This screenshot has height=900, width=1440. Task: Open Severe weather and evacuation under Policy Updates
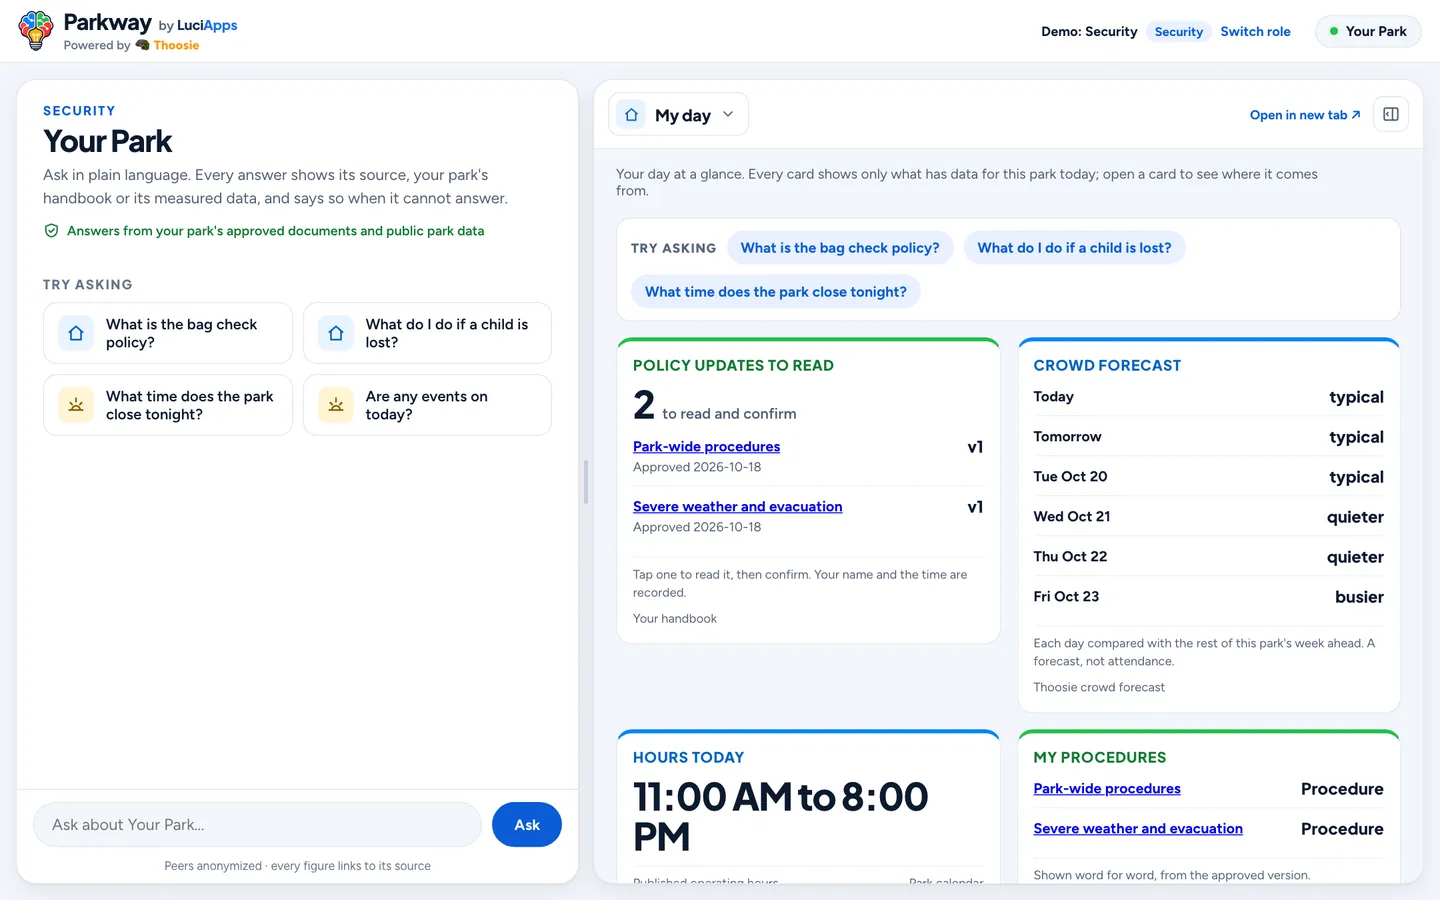click(x=737, y=507)
